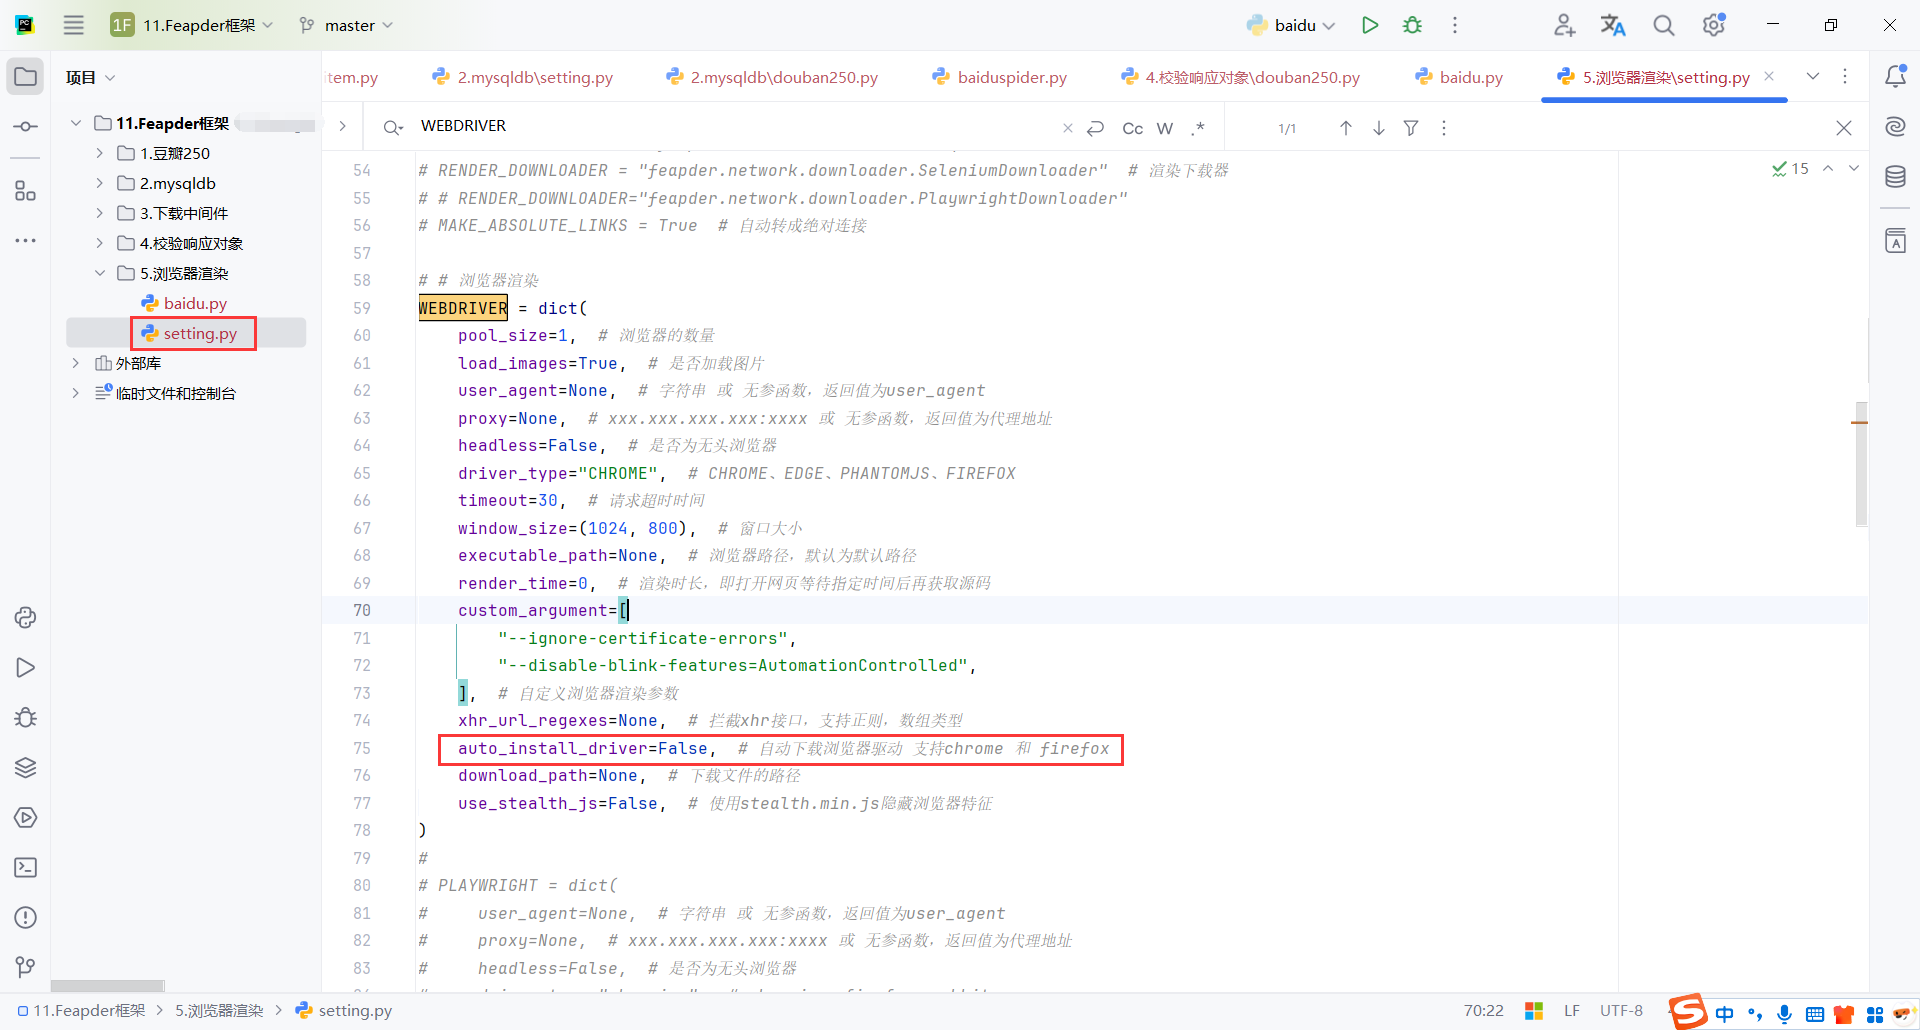
Task: Open the Services tool window
Action: (25, 817)
